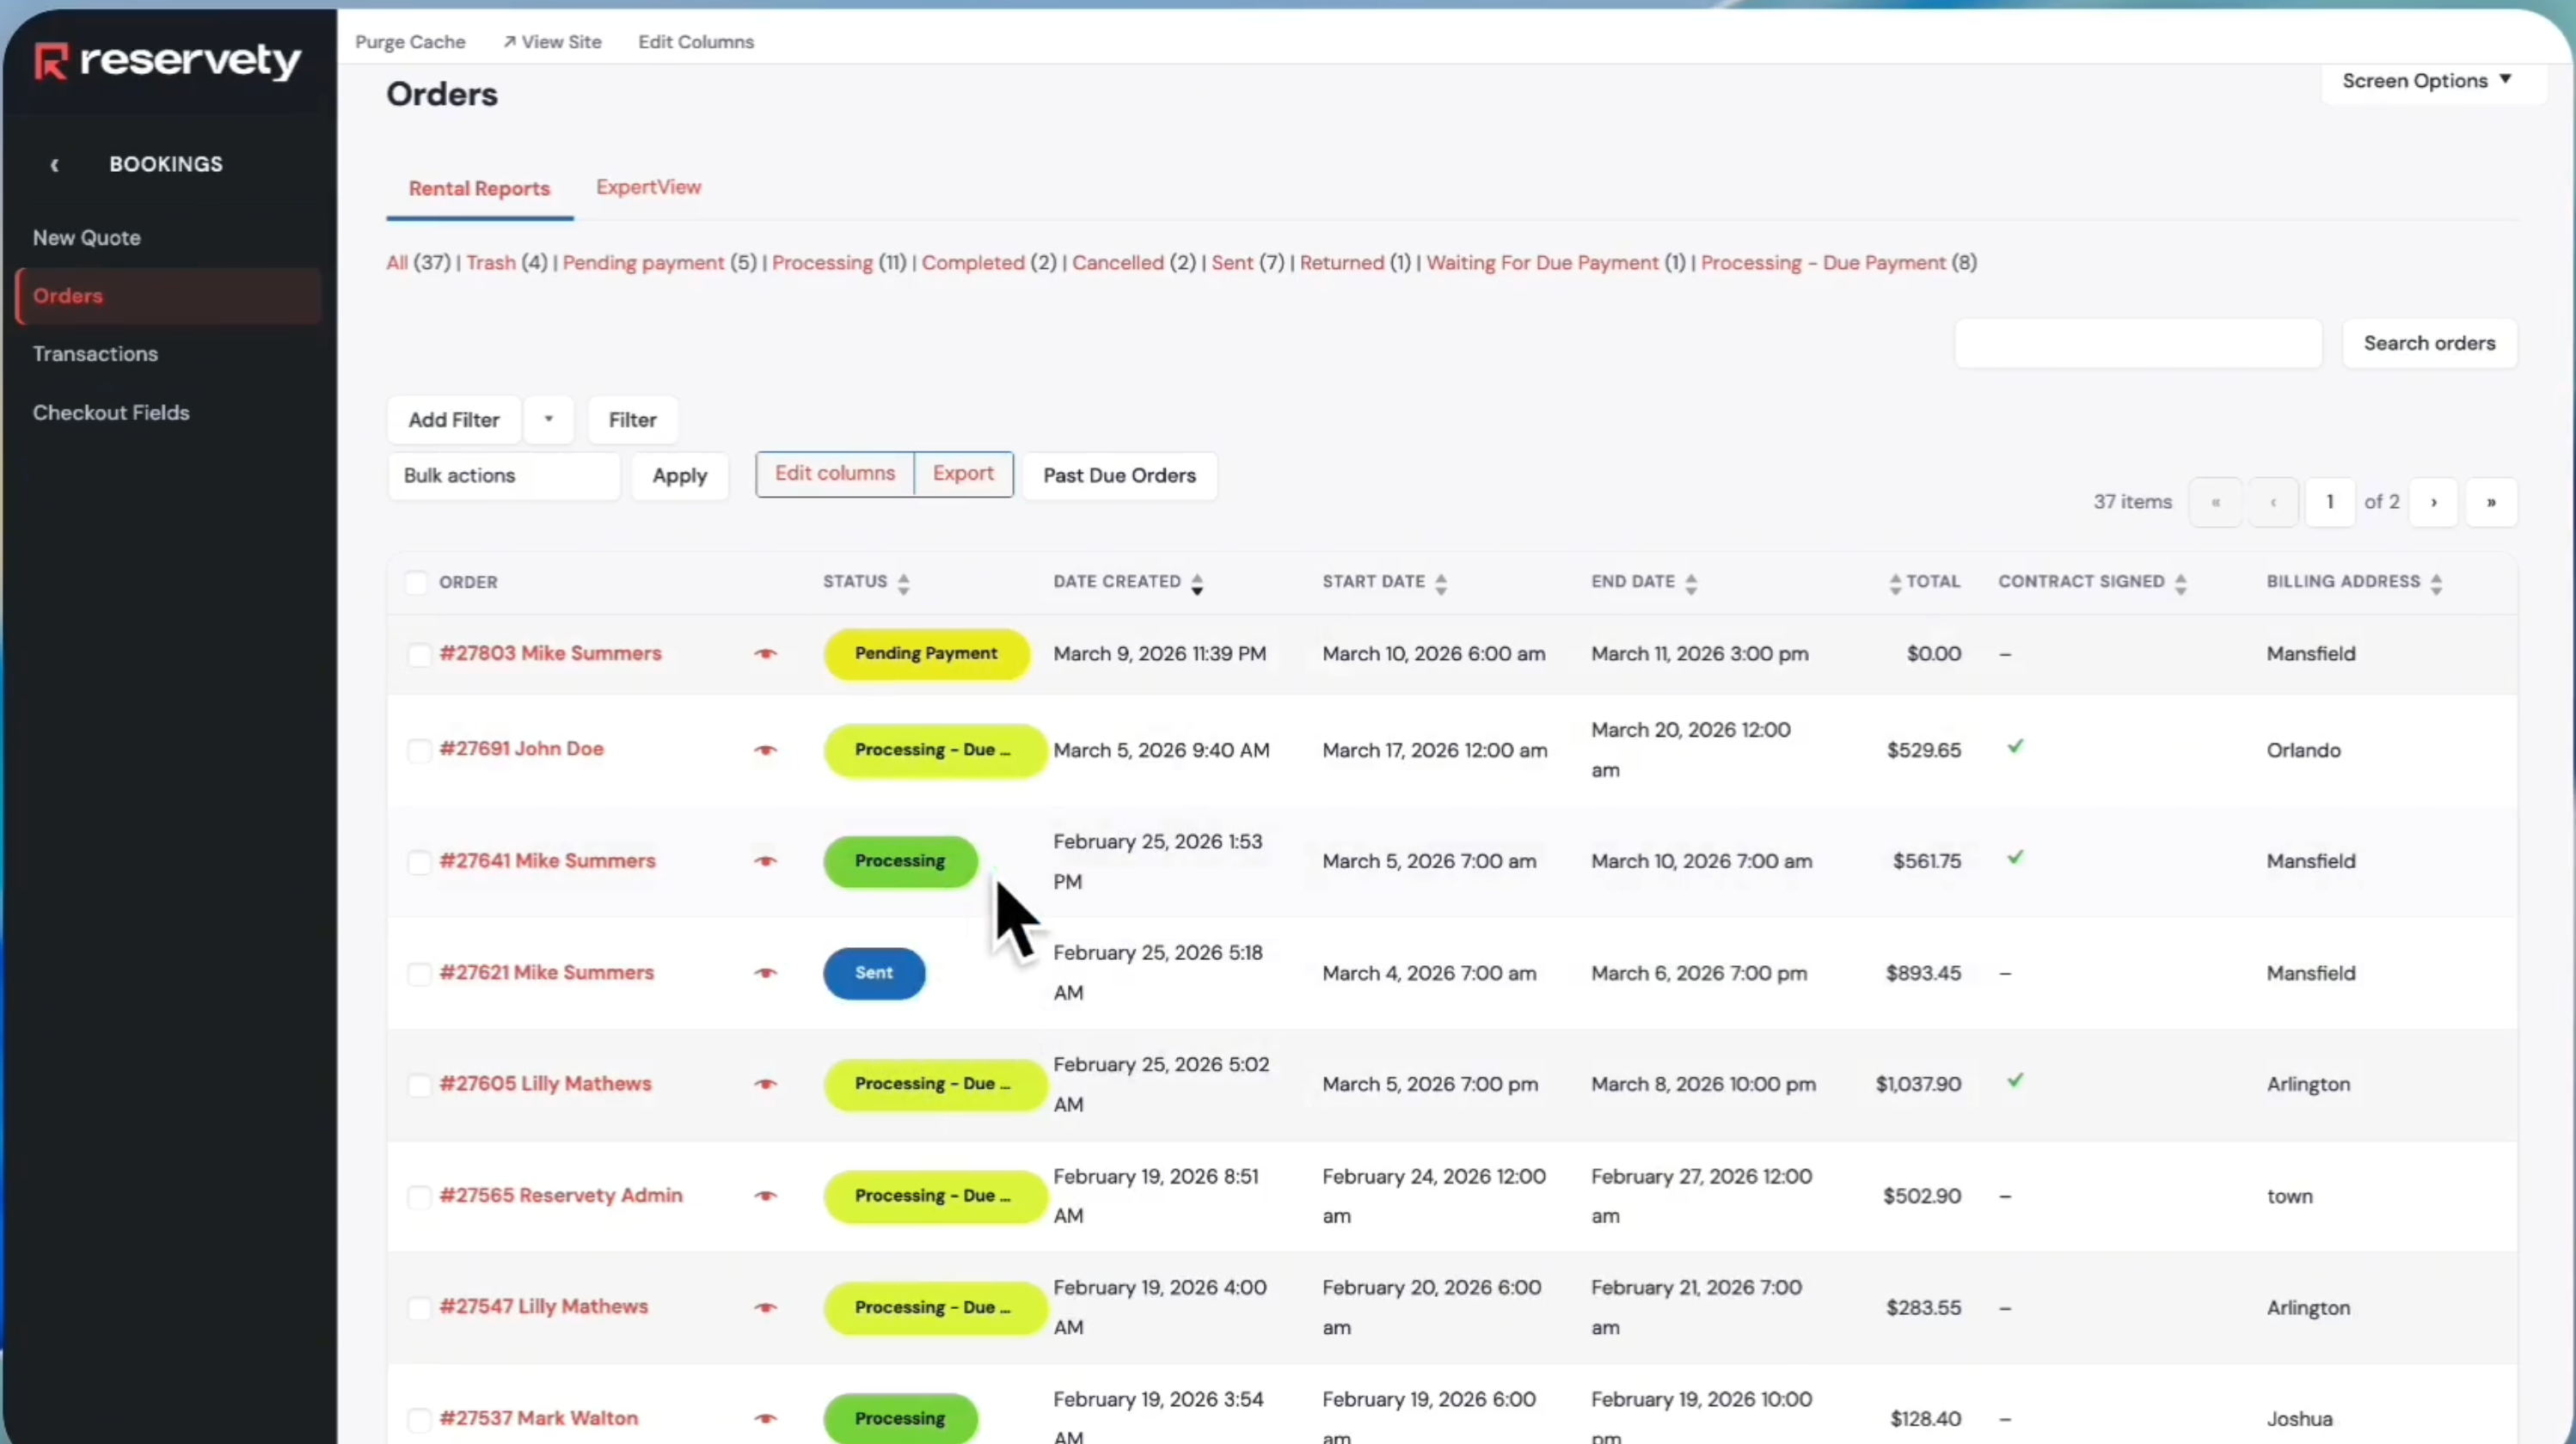Sort by Date Created column arrows
The image size is (2576, 1444).
1197,584
